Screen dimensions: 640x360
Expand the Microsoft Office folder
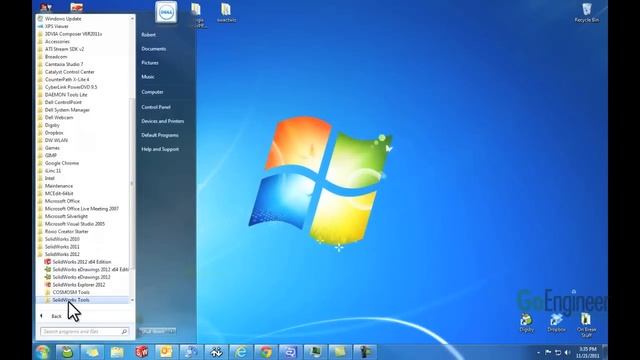pos(62,201)
